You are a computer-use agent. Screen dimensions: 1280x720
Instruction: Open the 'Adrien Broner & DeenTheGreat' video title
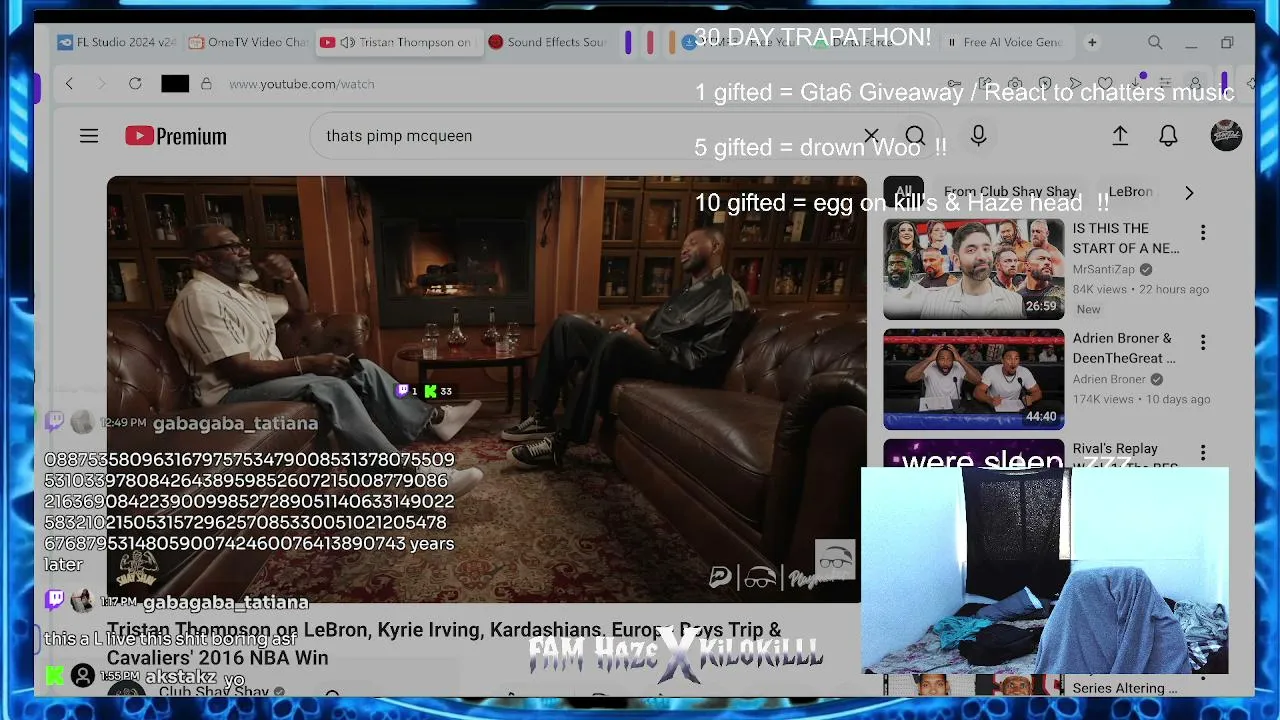pyautogui.click(x=1124, y=348)
